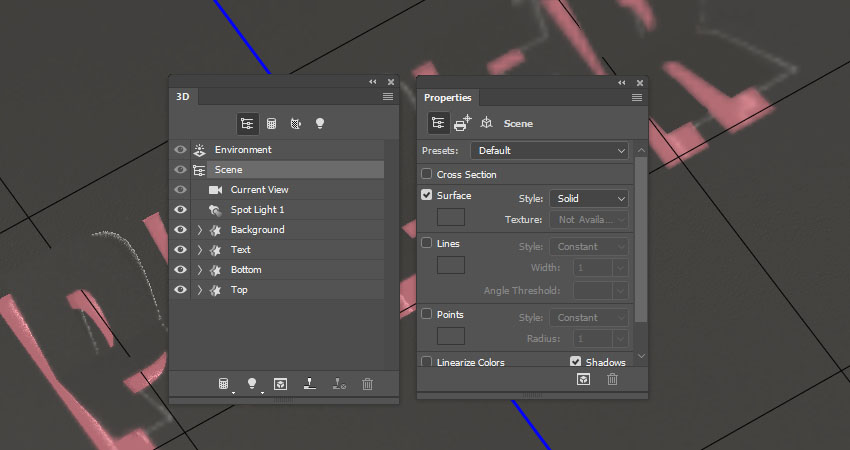Click the Background mesh star icon
This screenshot has width=850, height=450.
coord(215,230)
